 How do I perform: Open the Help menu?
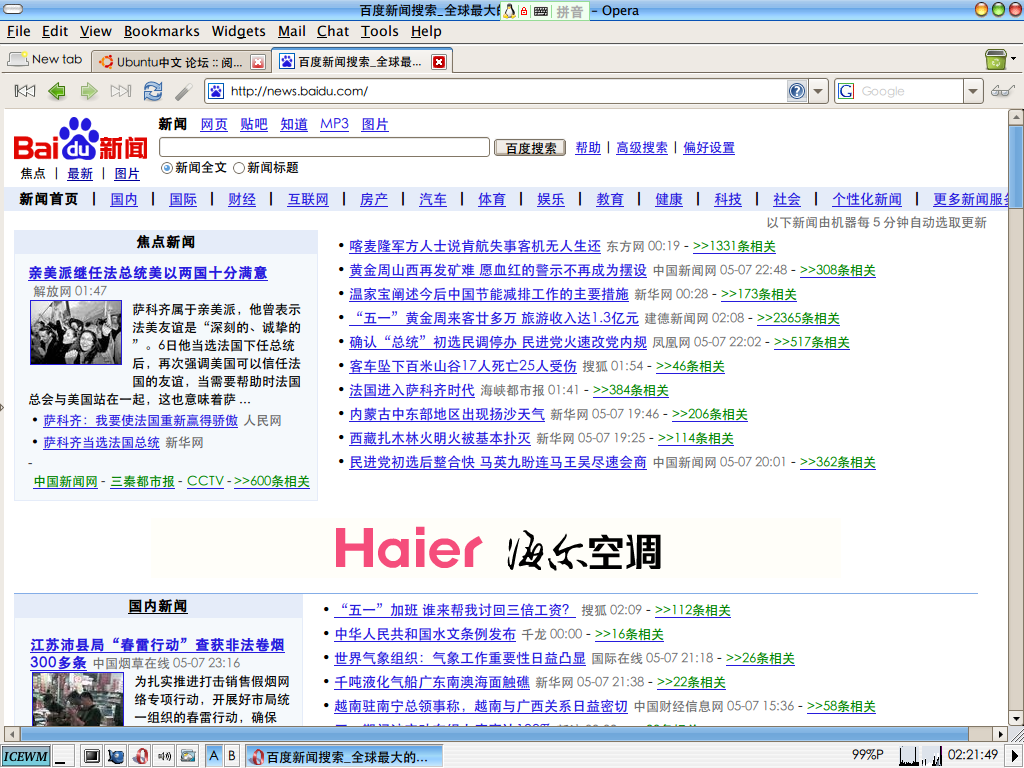pyautogui.click(x=426, y=31)
